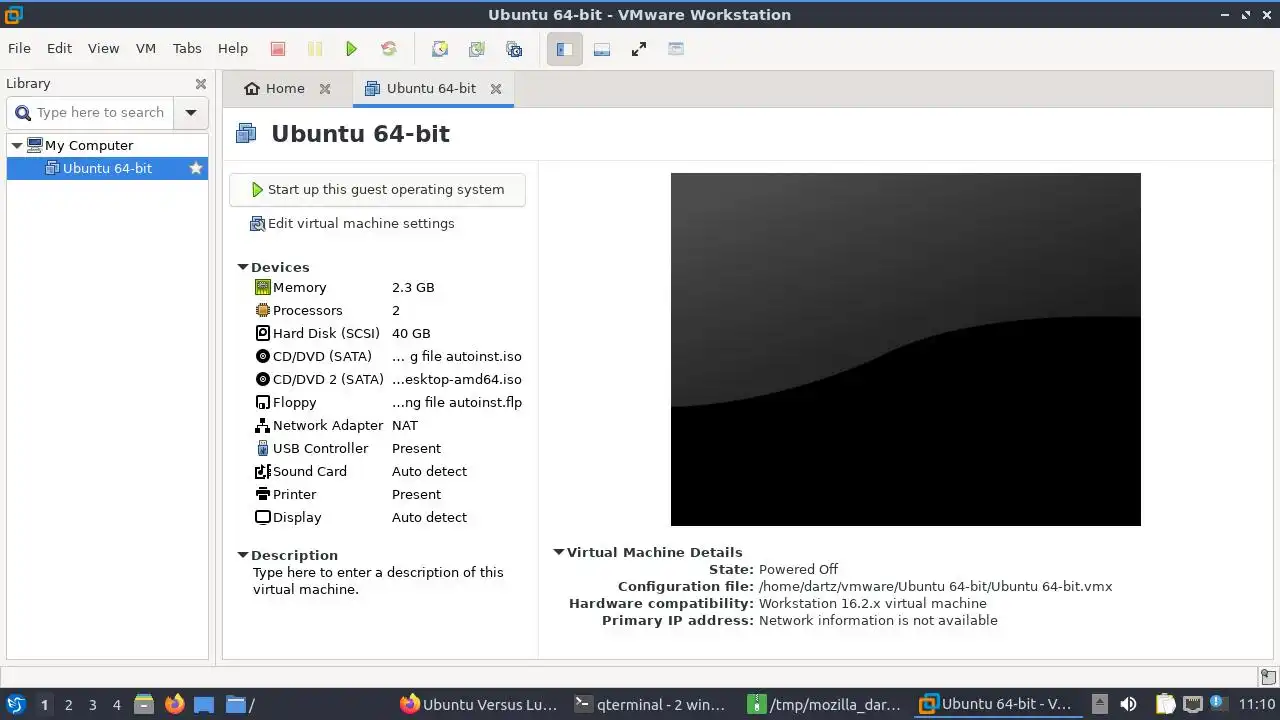Click the Restart guest toolbar icon
Screen dimensions: 1280x720
(389, 49)
